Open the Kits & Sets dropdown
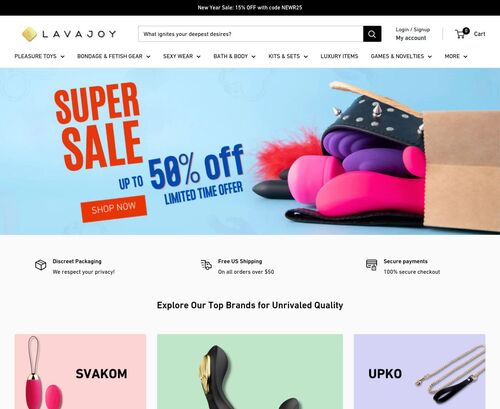Screen dimensions: 500x409 coord(288,56)
